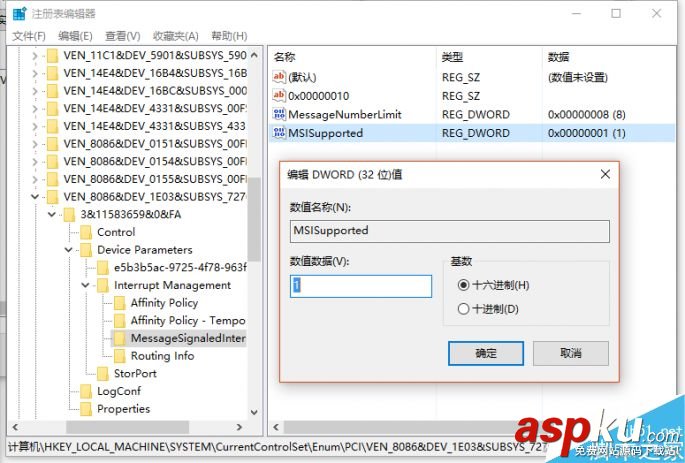The image size is (685, 463).
Task: Collapse the 3&11583659&0&FA key
Action: [x=52, y=214]
